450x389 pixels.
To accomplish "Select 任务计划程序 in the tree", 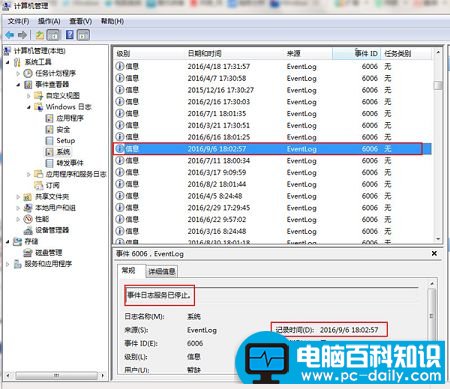I will (55, 73).
